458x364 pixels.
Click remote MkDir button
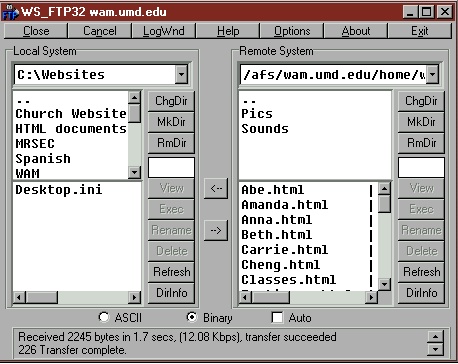click(x=421, y=122)
